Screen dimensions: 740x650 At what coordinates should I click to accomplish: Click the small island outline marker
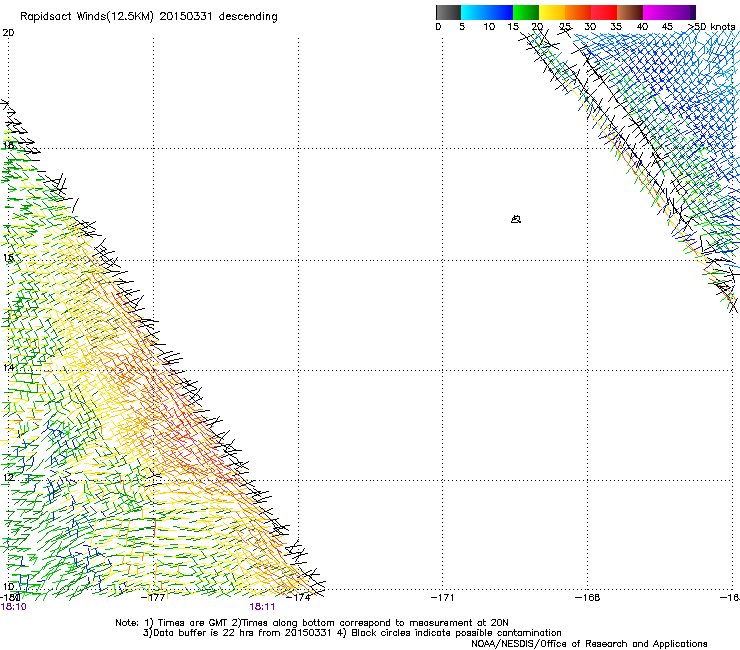tap(516, 219)
